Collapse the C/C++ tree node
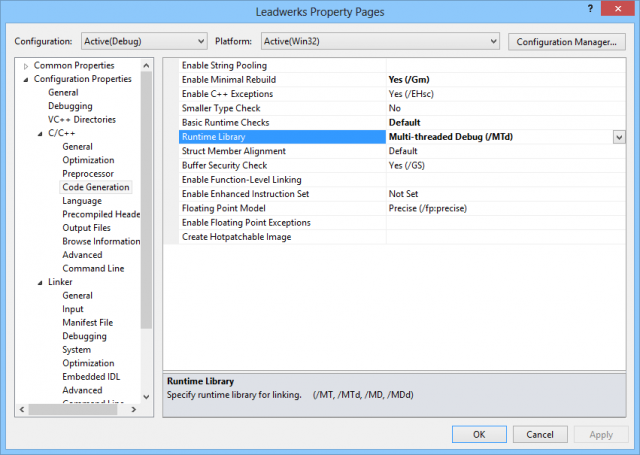The height and width of the screenshot is (455, 640). [40, 133]
